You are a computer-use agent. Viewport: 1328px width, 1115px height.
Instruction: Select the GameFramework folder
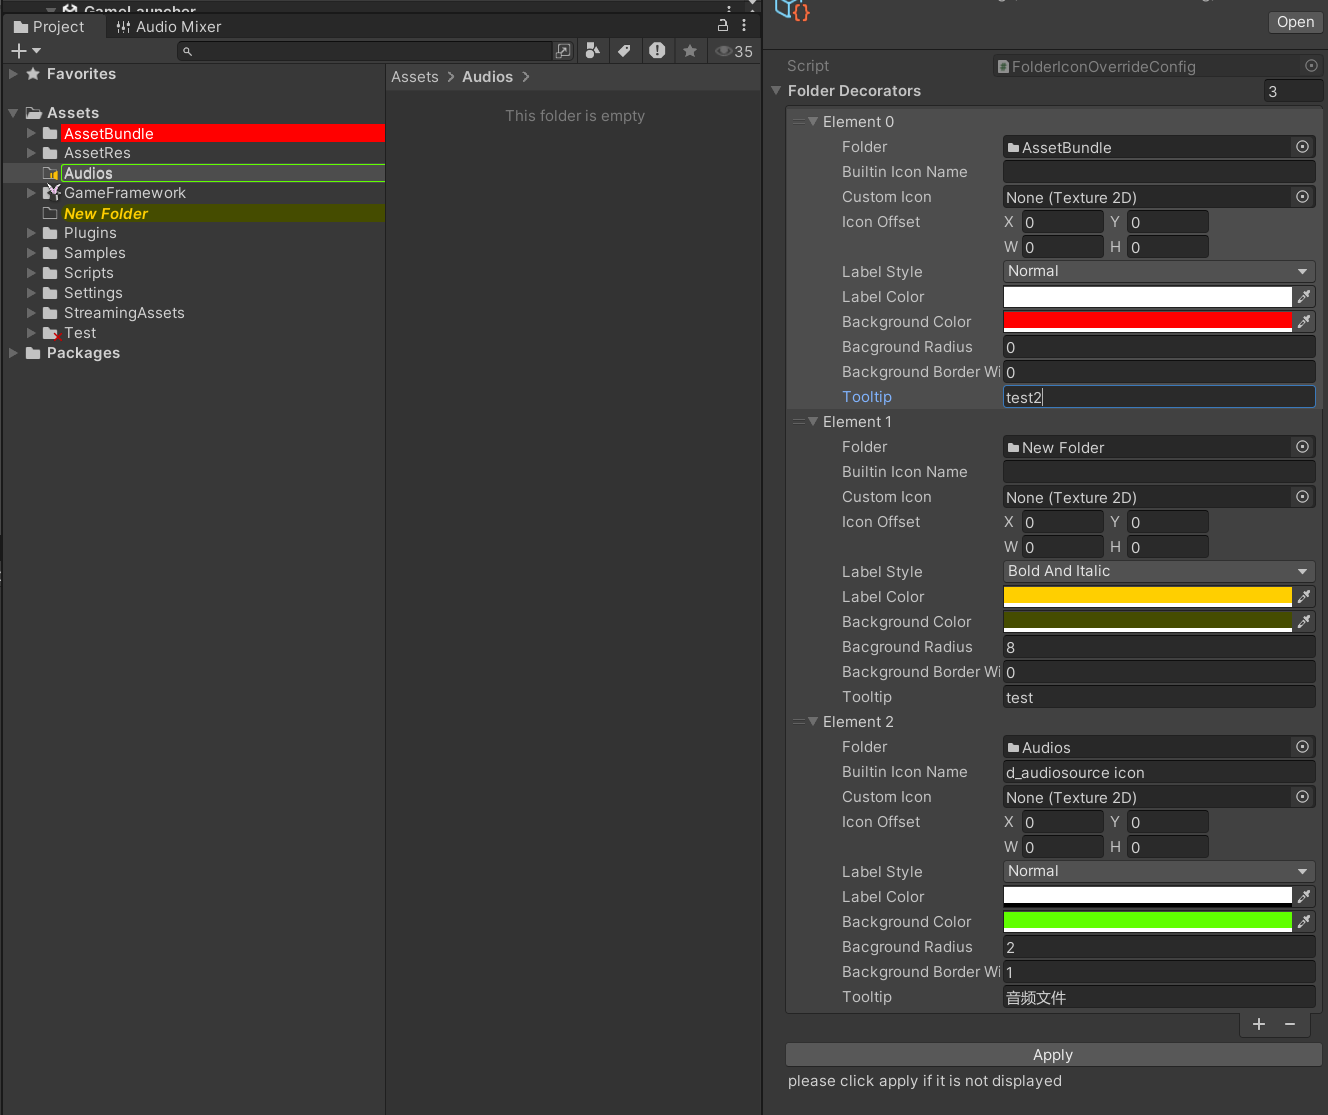tap(125, 193)
